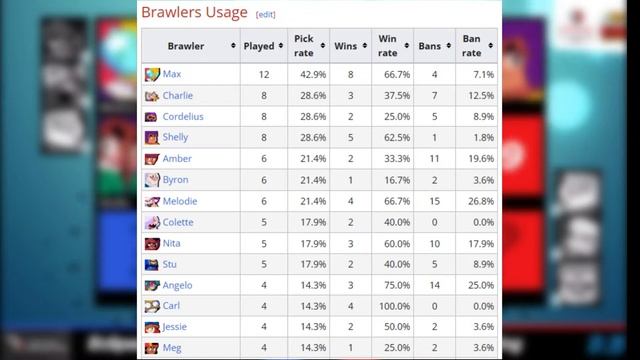640x360 pixels.
Task: Open the edit link beside Brawlers Usage
Action: tap(266, 15)
